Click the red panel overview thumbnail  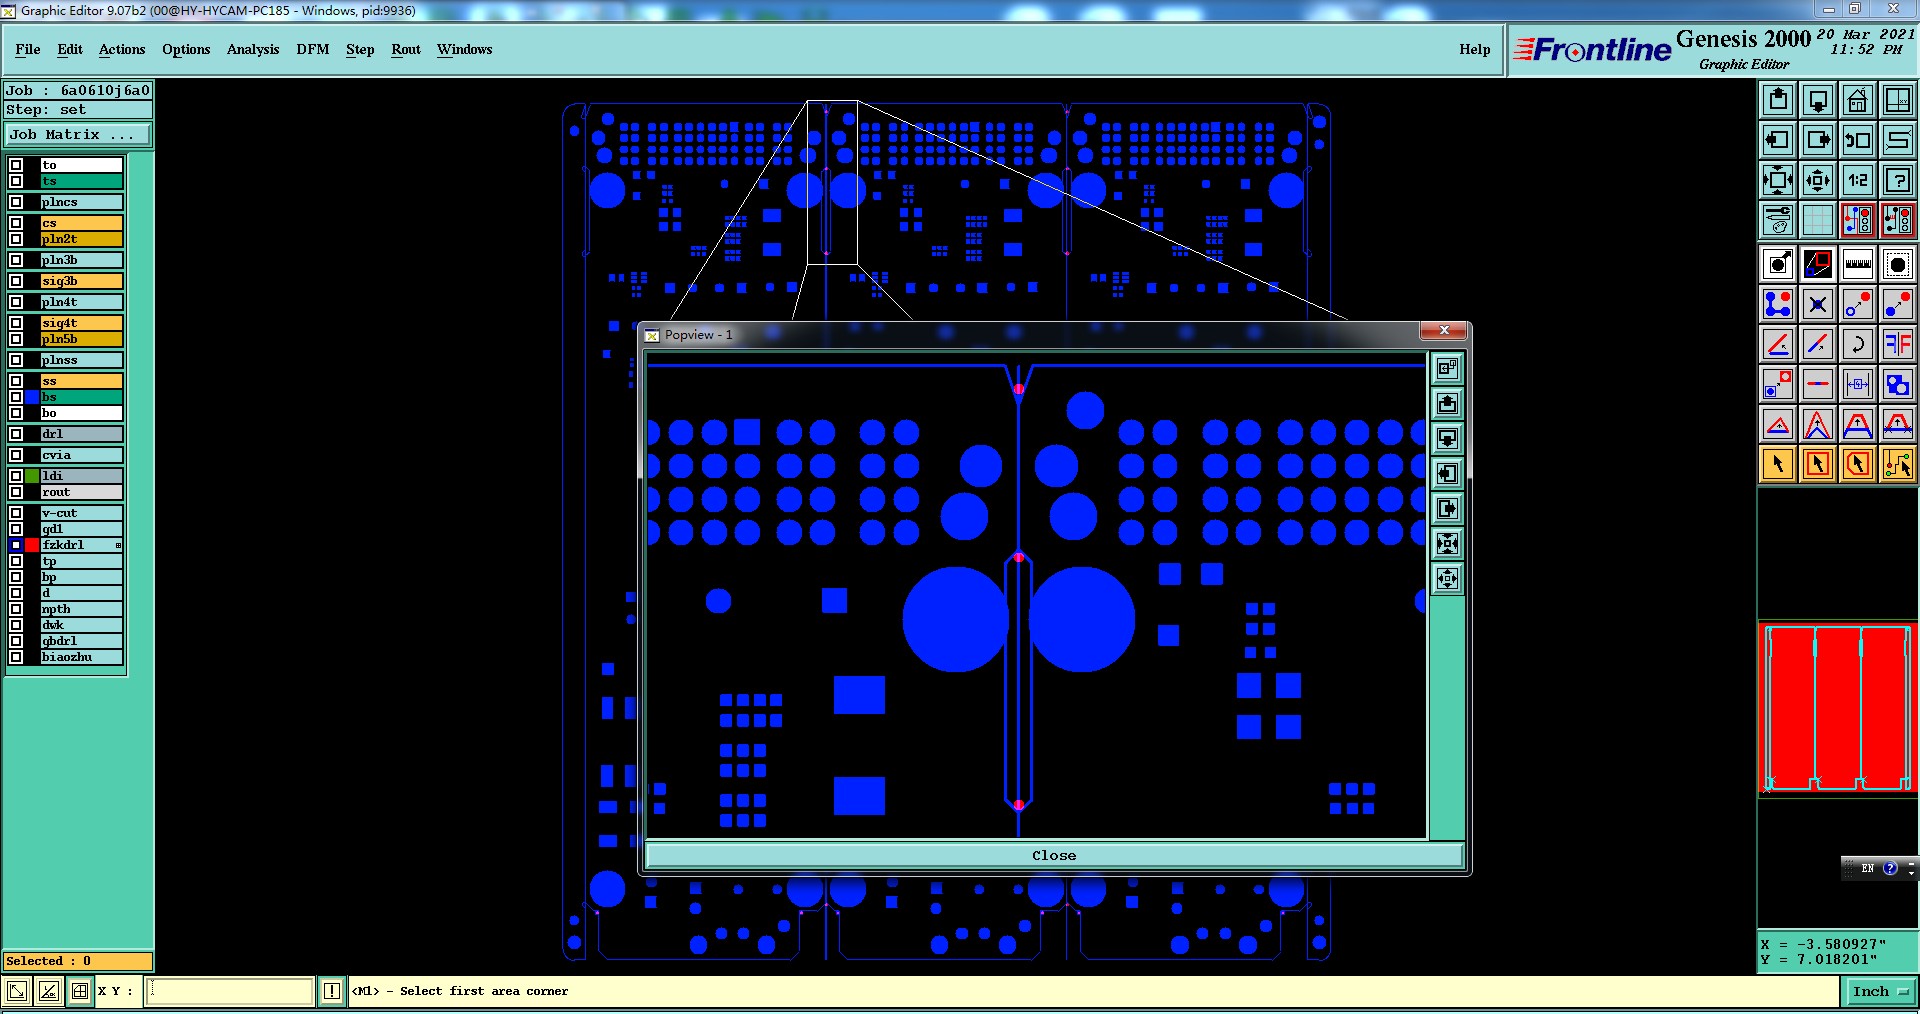point(1836,707)
